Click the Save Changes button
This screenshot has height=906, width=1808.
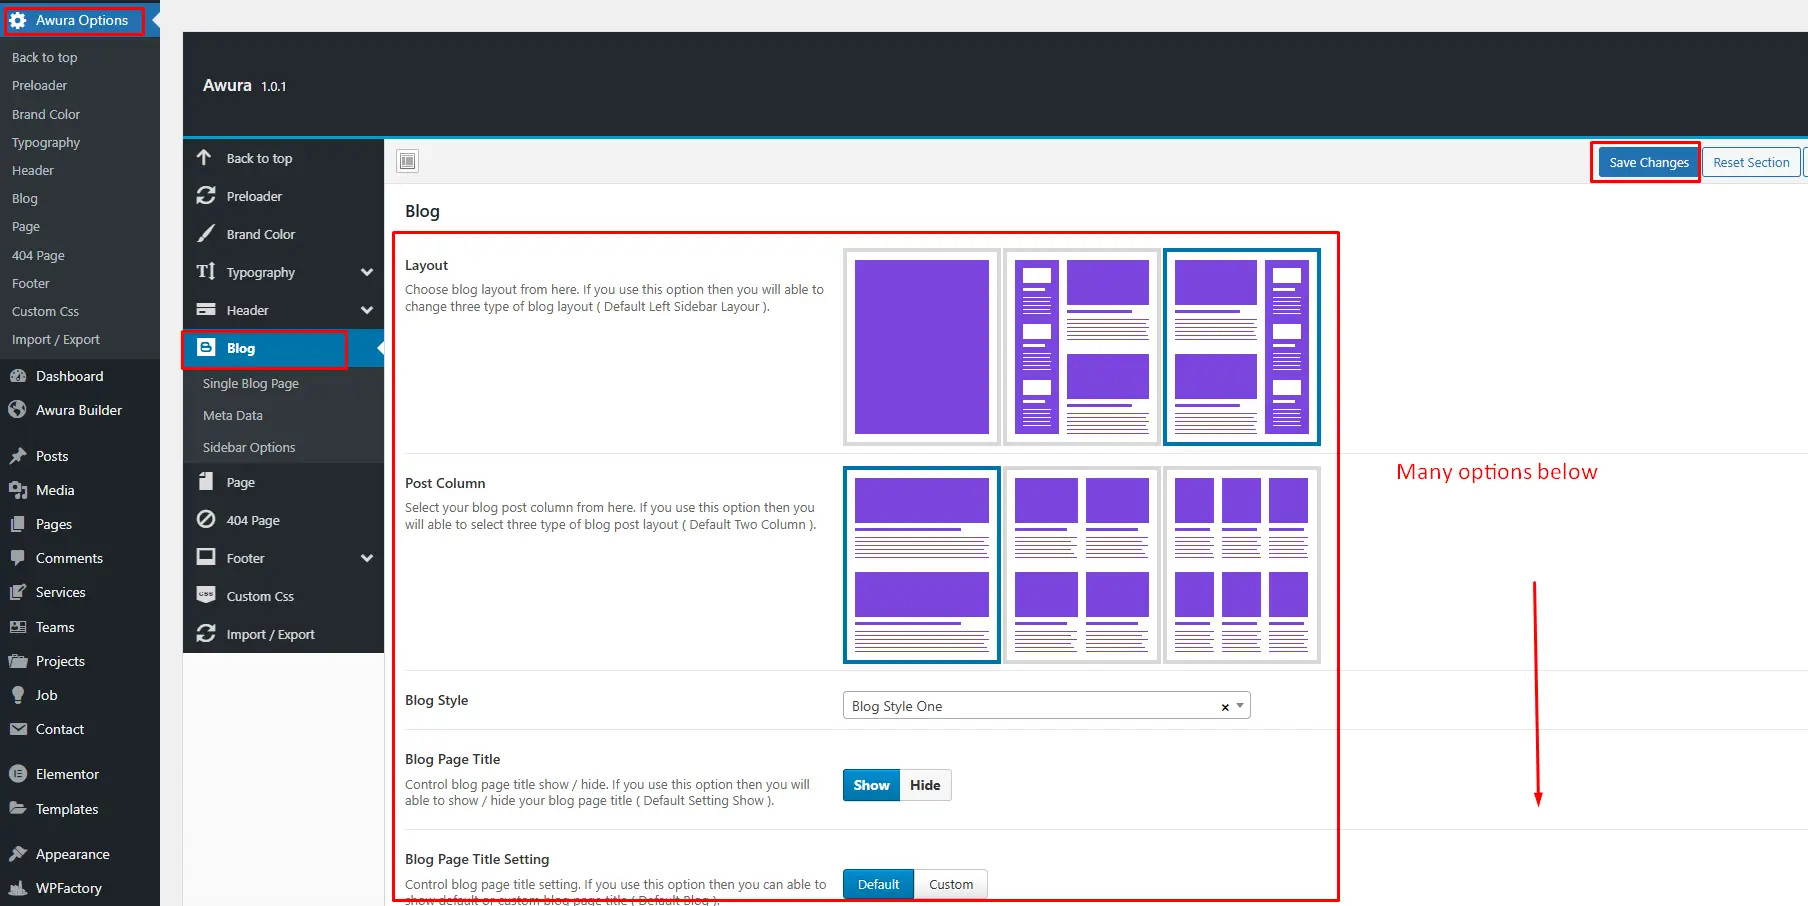point(1648,162)
